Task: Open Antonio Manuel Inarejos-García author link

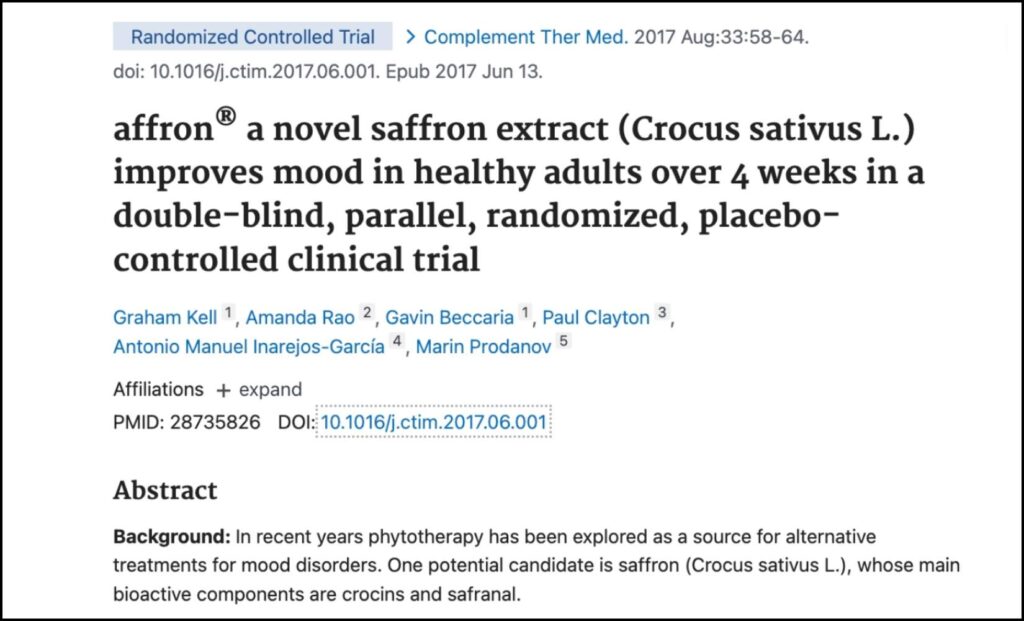Action: click(249, 346)
